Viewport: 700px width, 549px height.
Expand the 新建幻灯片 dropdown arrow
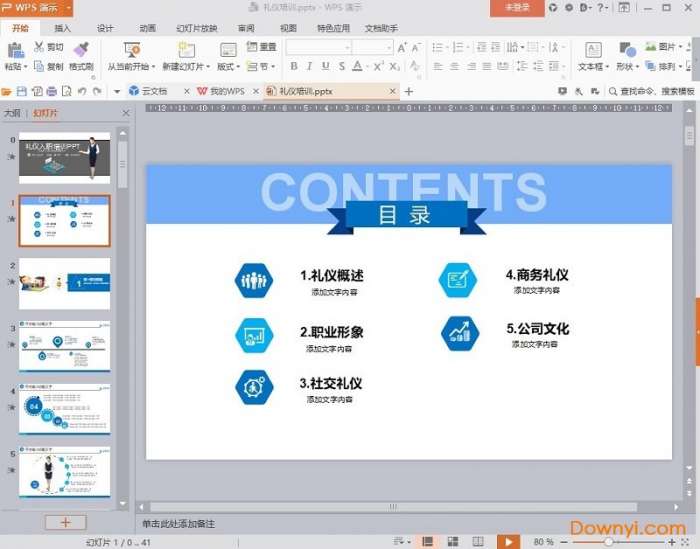coord(207,67)
